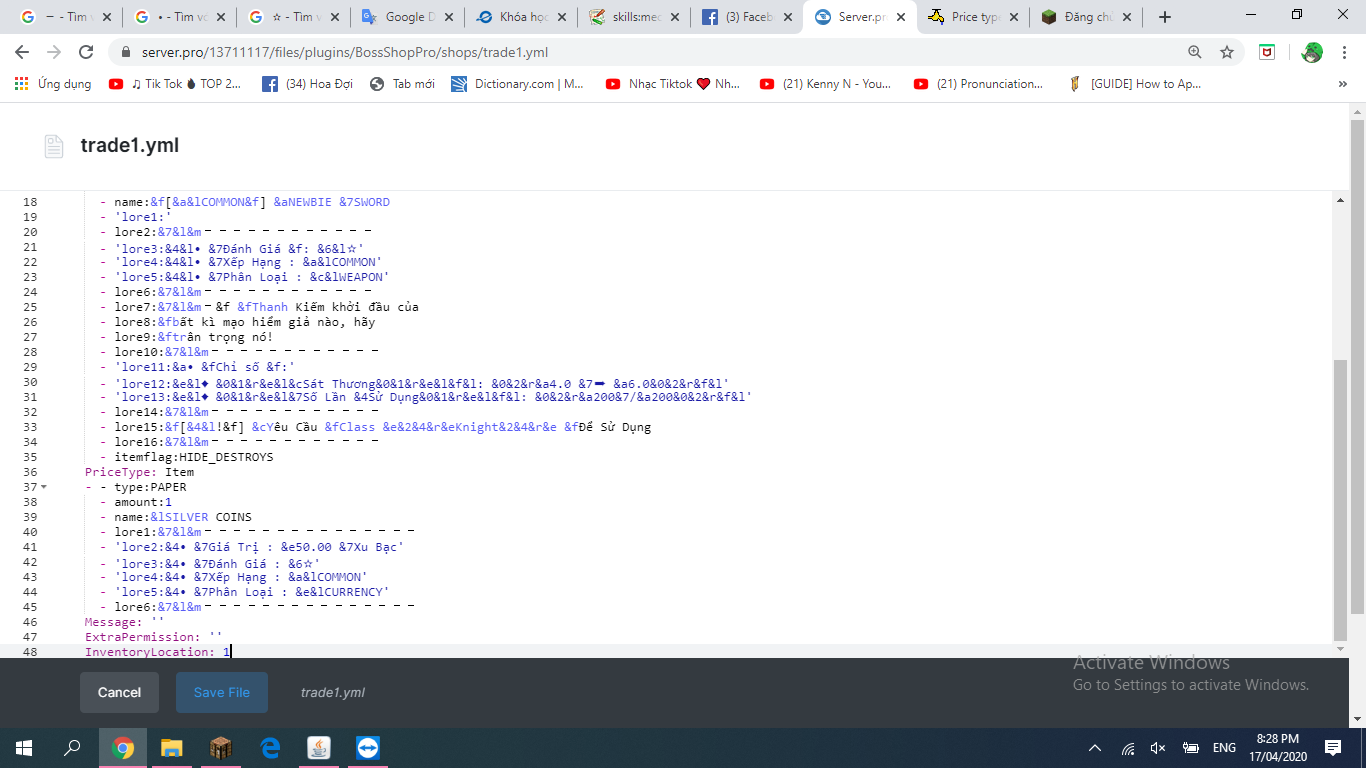1366x768 pixels.
Task: Switch to the Google Dịch tab
Action: (404, 17)
